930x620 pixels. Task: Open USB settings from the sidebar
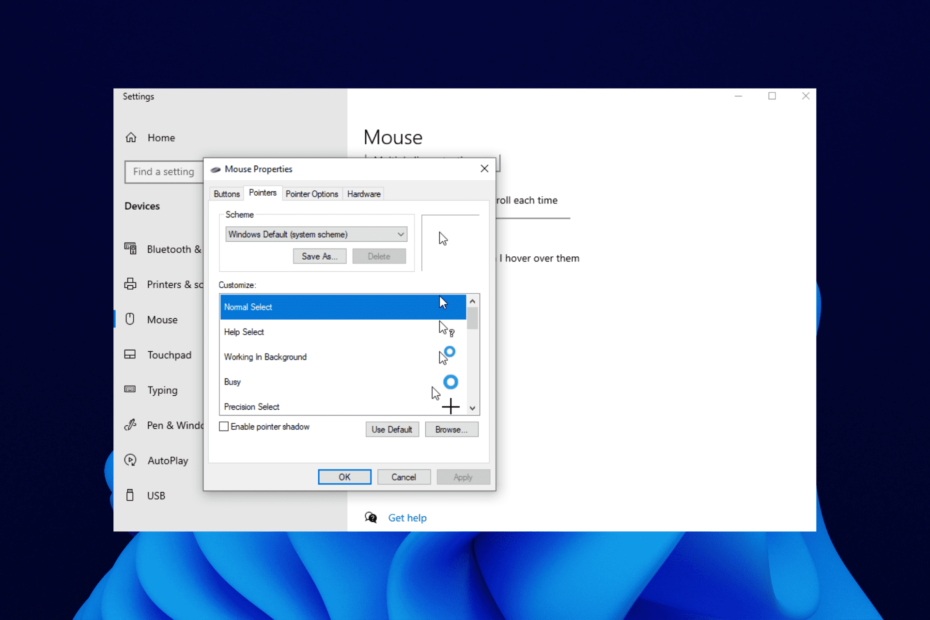[x=156, y=495]
